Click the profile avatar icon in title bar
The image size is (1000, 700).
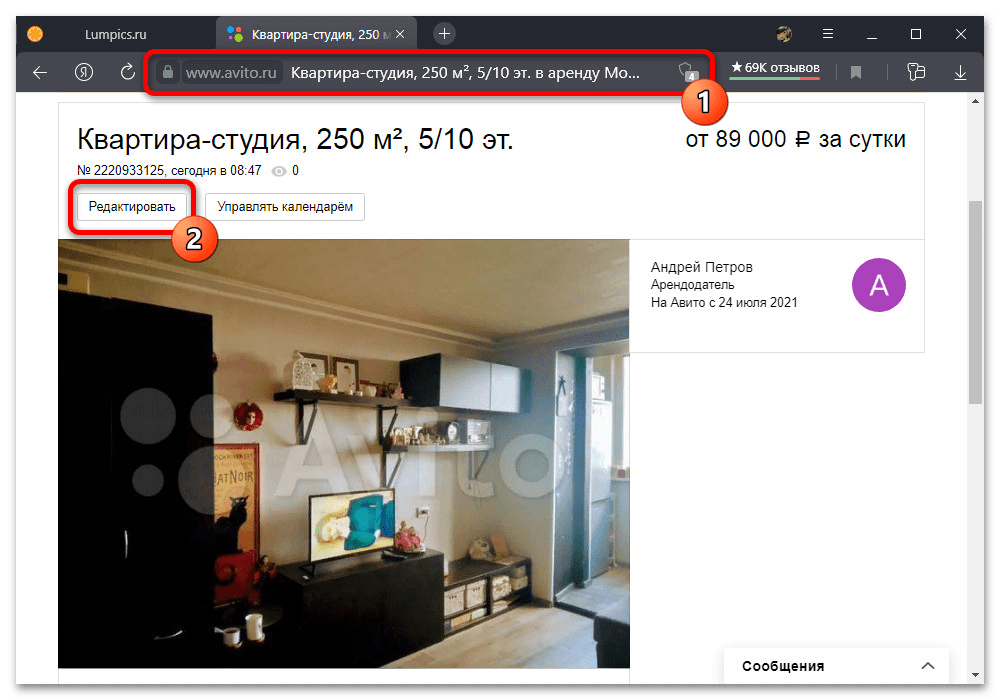point(784,34)
